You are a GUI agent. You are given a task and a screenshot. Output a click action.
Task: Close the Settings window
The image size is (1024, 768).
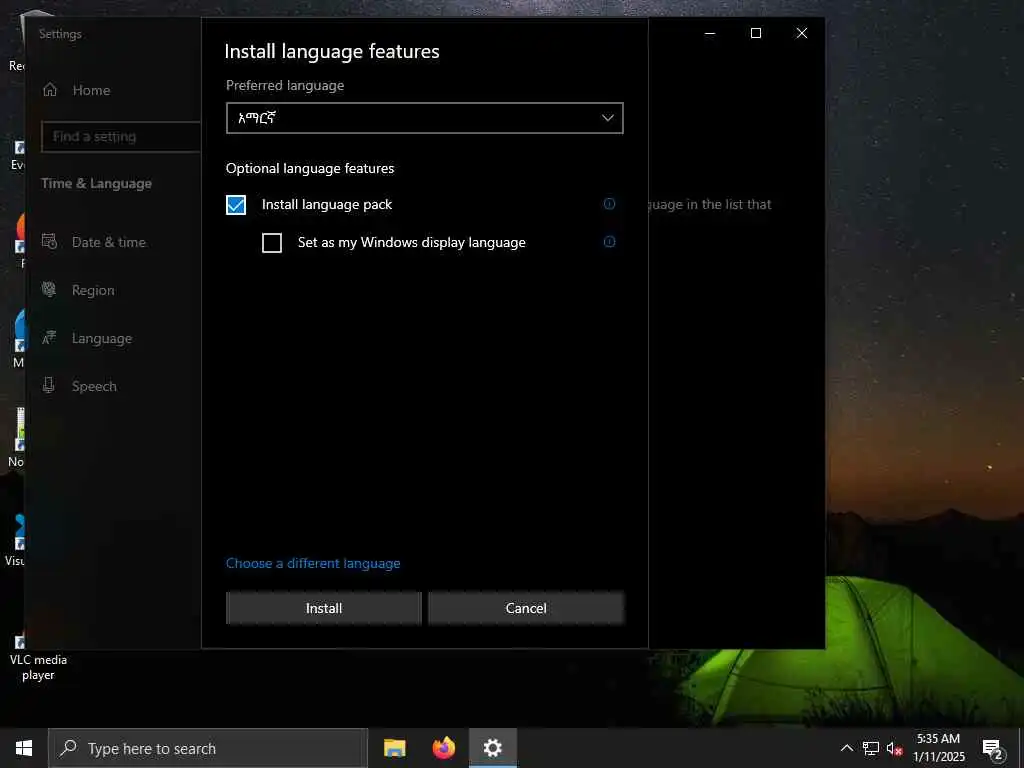pyautogui.click(x=802, y=33)
